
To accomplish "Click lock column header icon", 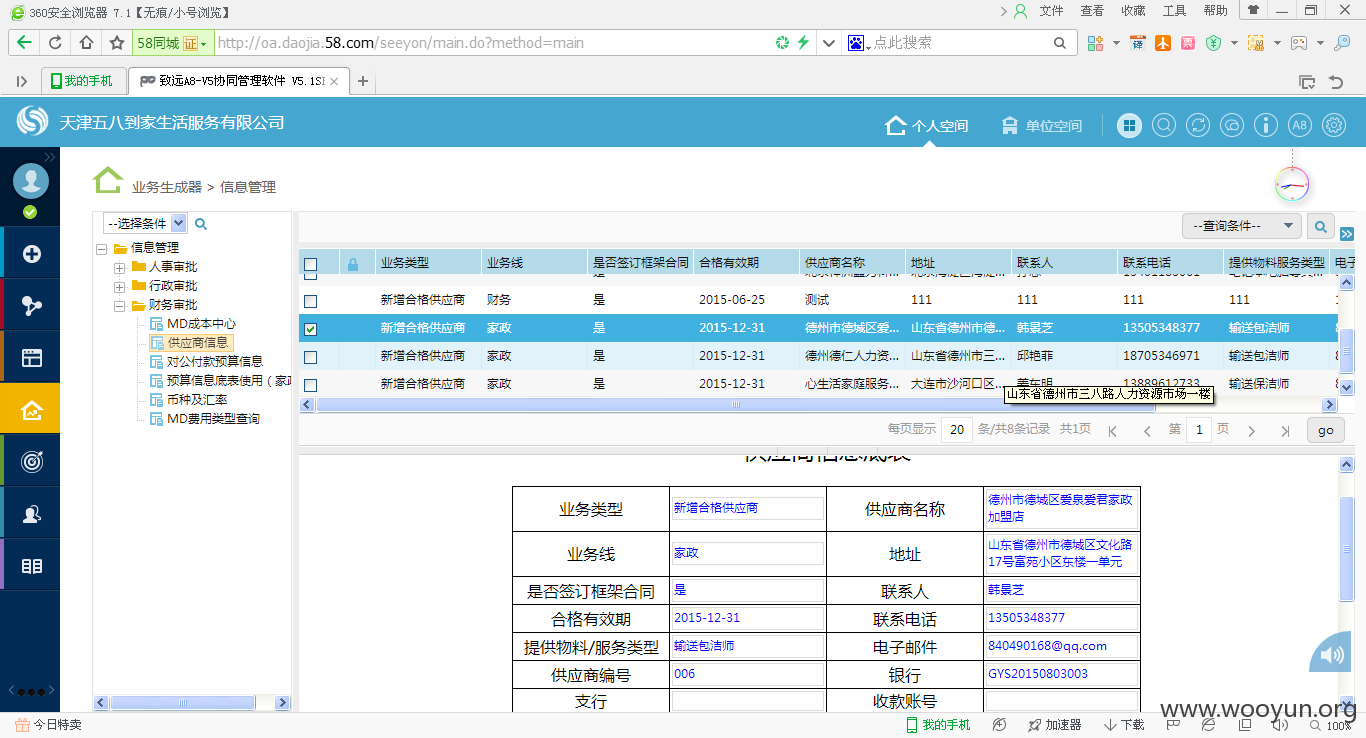I will tap(353, 264).
